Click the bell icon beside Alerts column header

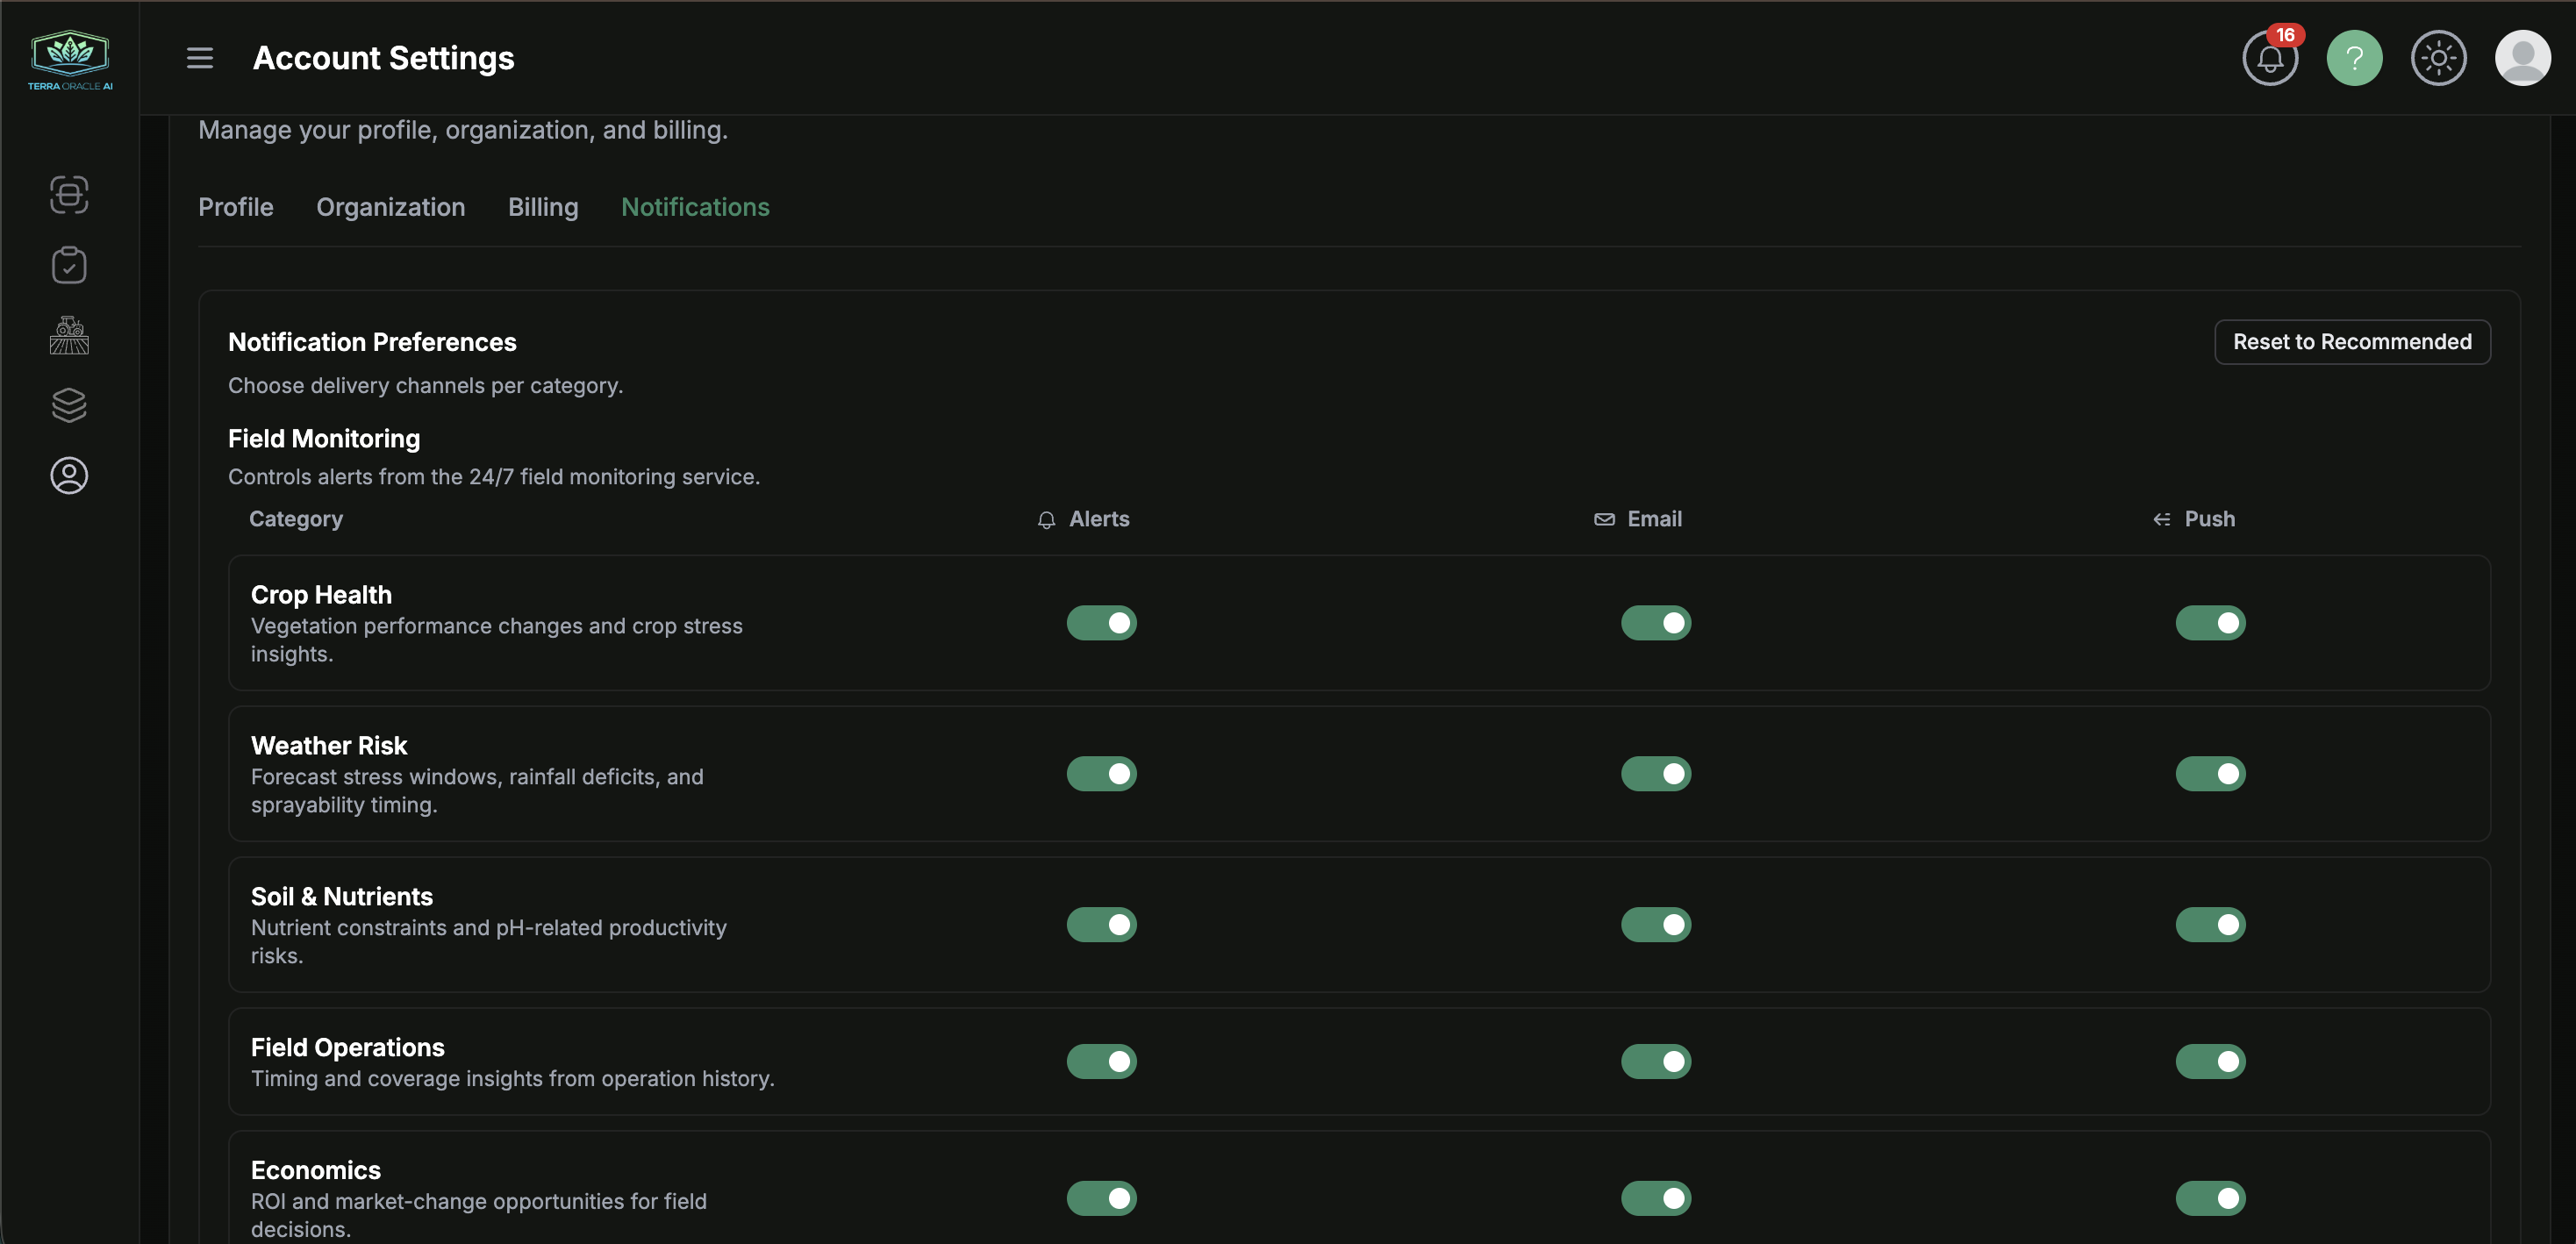point(1046,520)
